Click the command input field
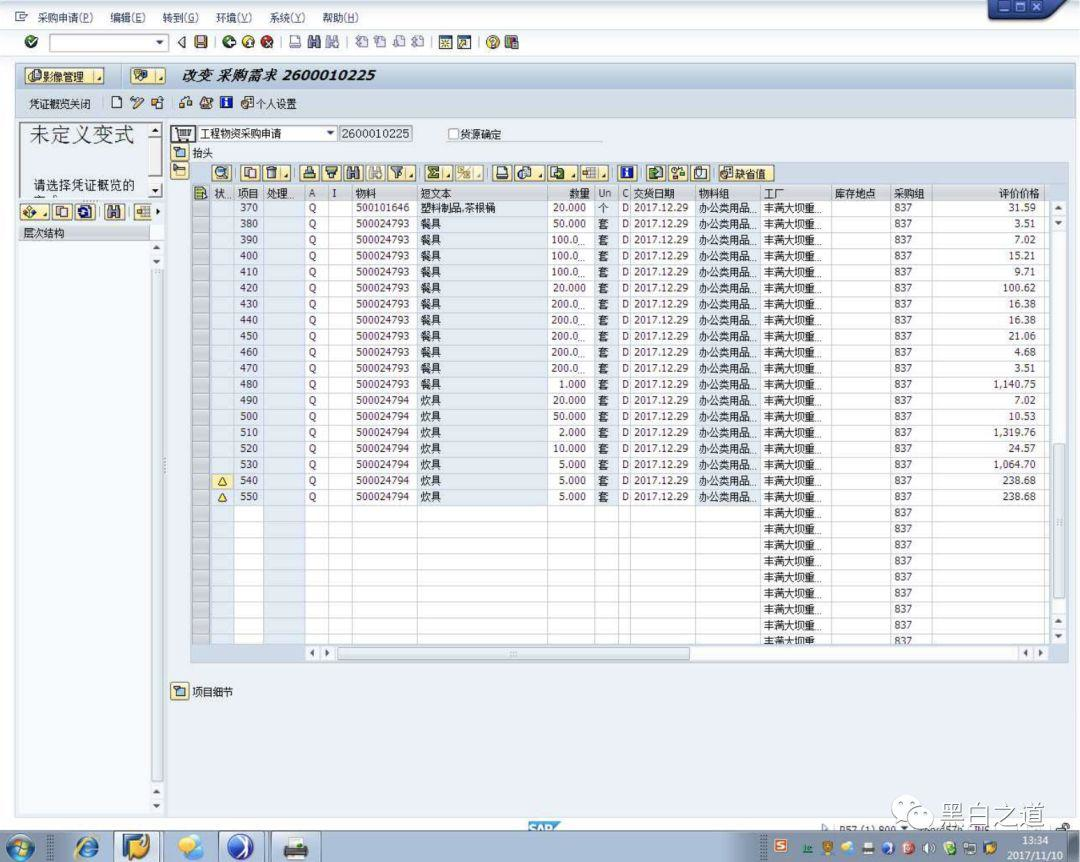 [x=103, y=43]
